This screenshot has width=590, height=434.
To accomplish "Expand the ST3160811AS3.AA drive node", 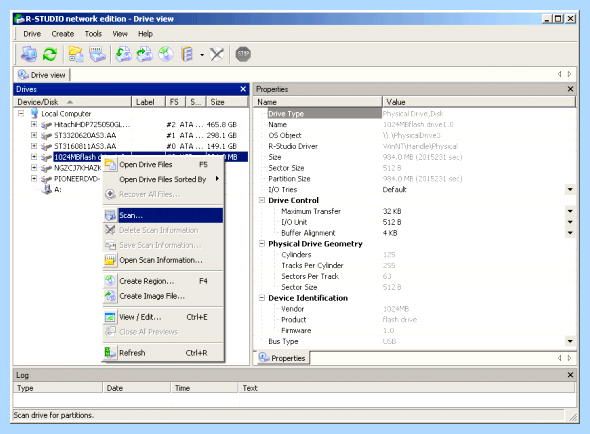I will [x=34, y=146].
